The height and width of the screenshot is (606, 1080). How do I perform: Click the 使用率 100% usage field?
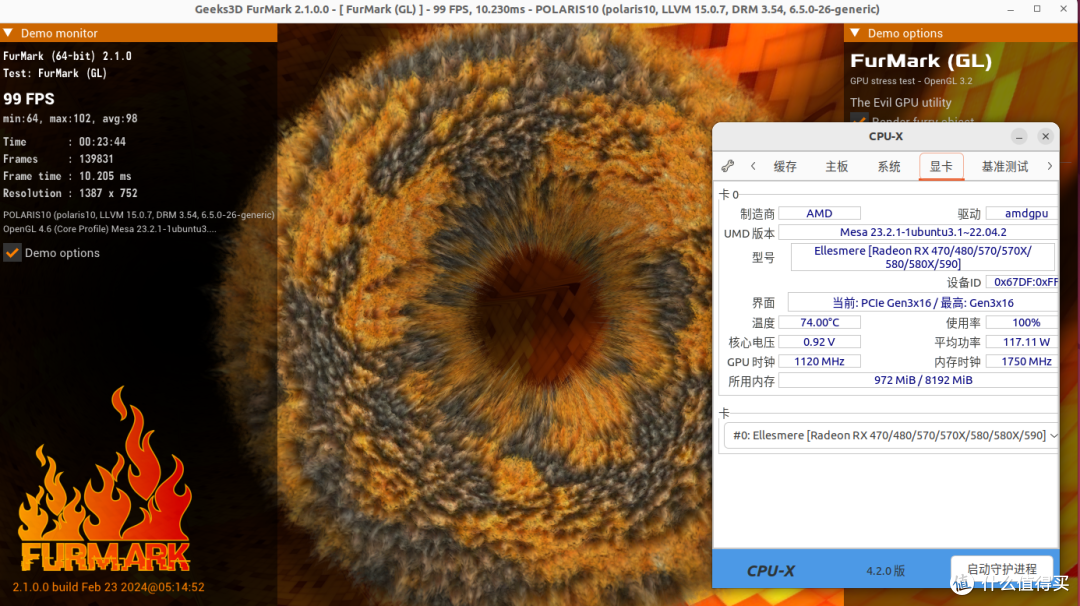(x=1021, y=322)
